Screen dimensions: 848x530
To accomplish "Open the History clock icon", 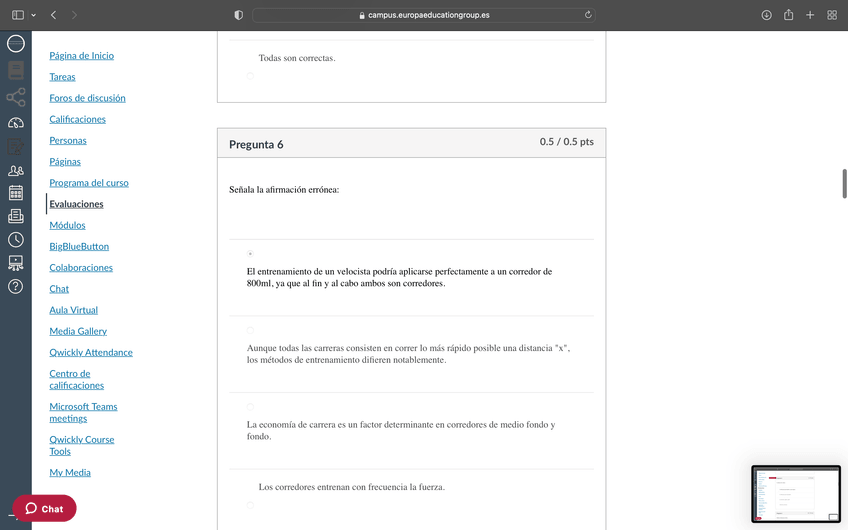I will point(16,240).
